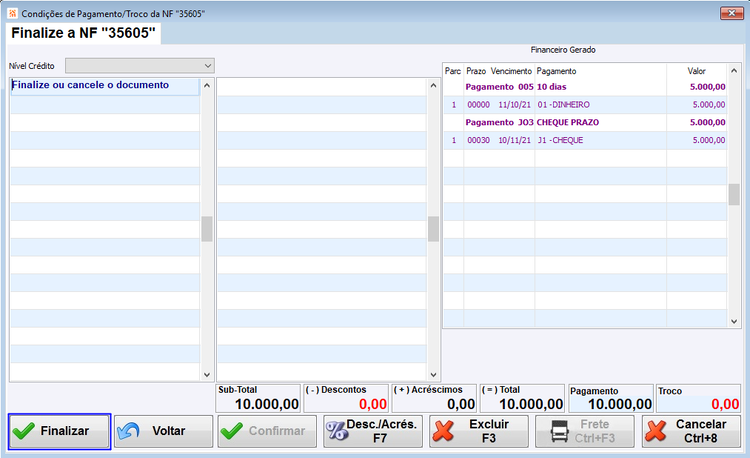Select the Finalize a NF "35605" tab
Viewport: 750px width, 458px height.
pos(84,33)
